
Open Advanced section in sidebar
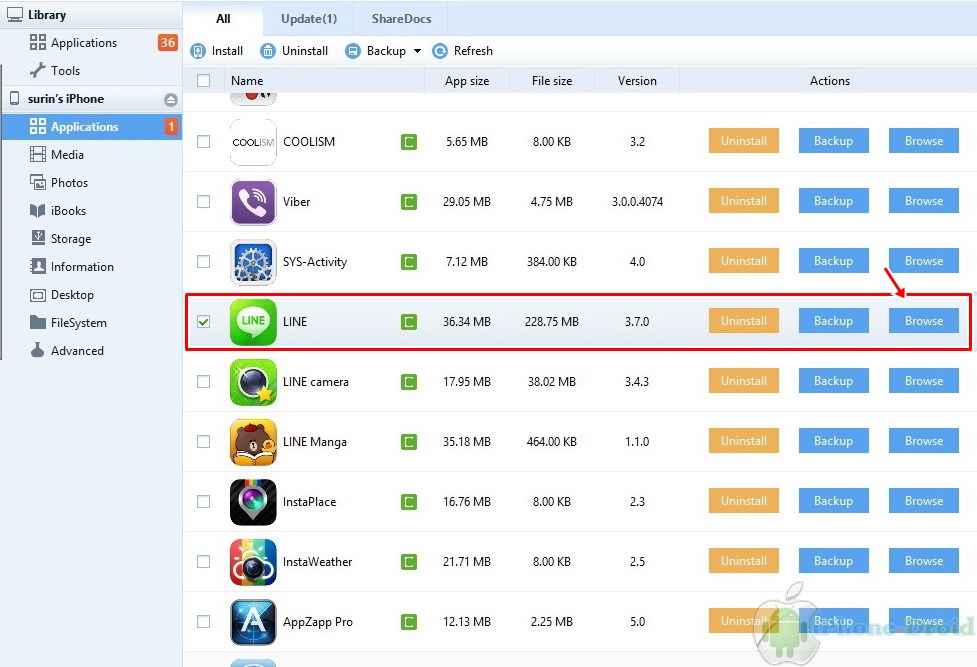tap(91, 351)
